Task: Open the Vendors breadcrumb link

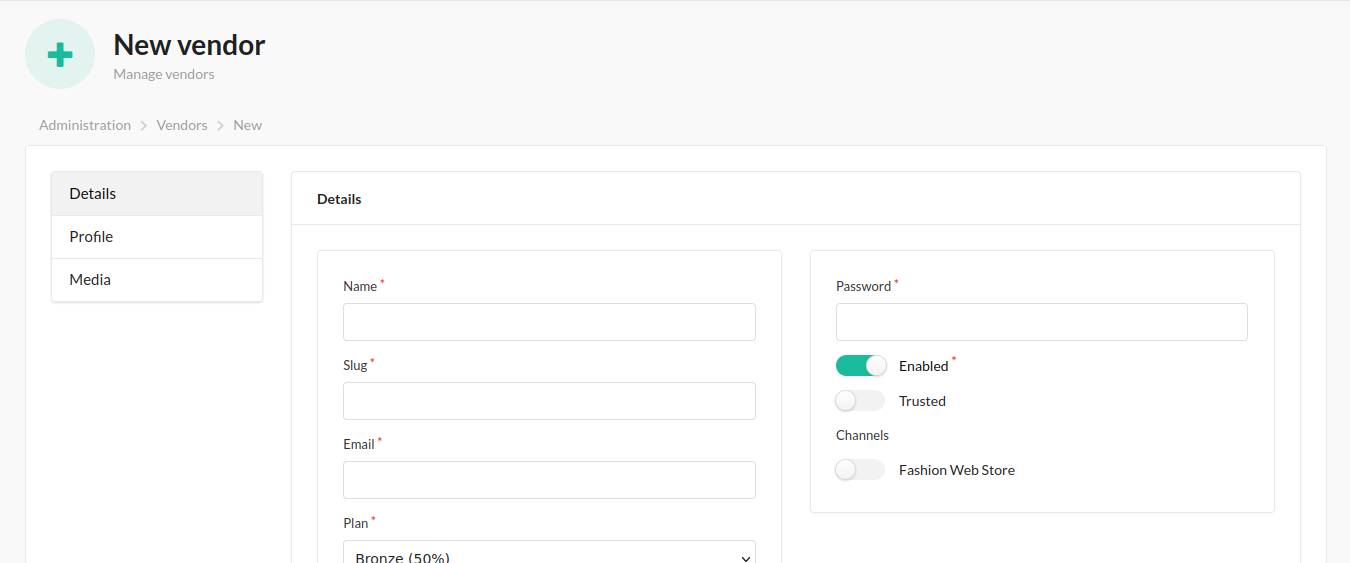Action: coord(182,125)
